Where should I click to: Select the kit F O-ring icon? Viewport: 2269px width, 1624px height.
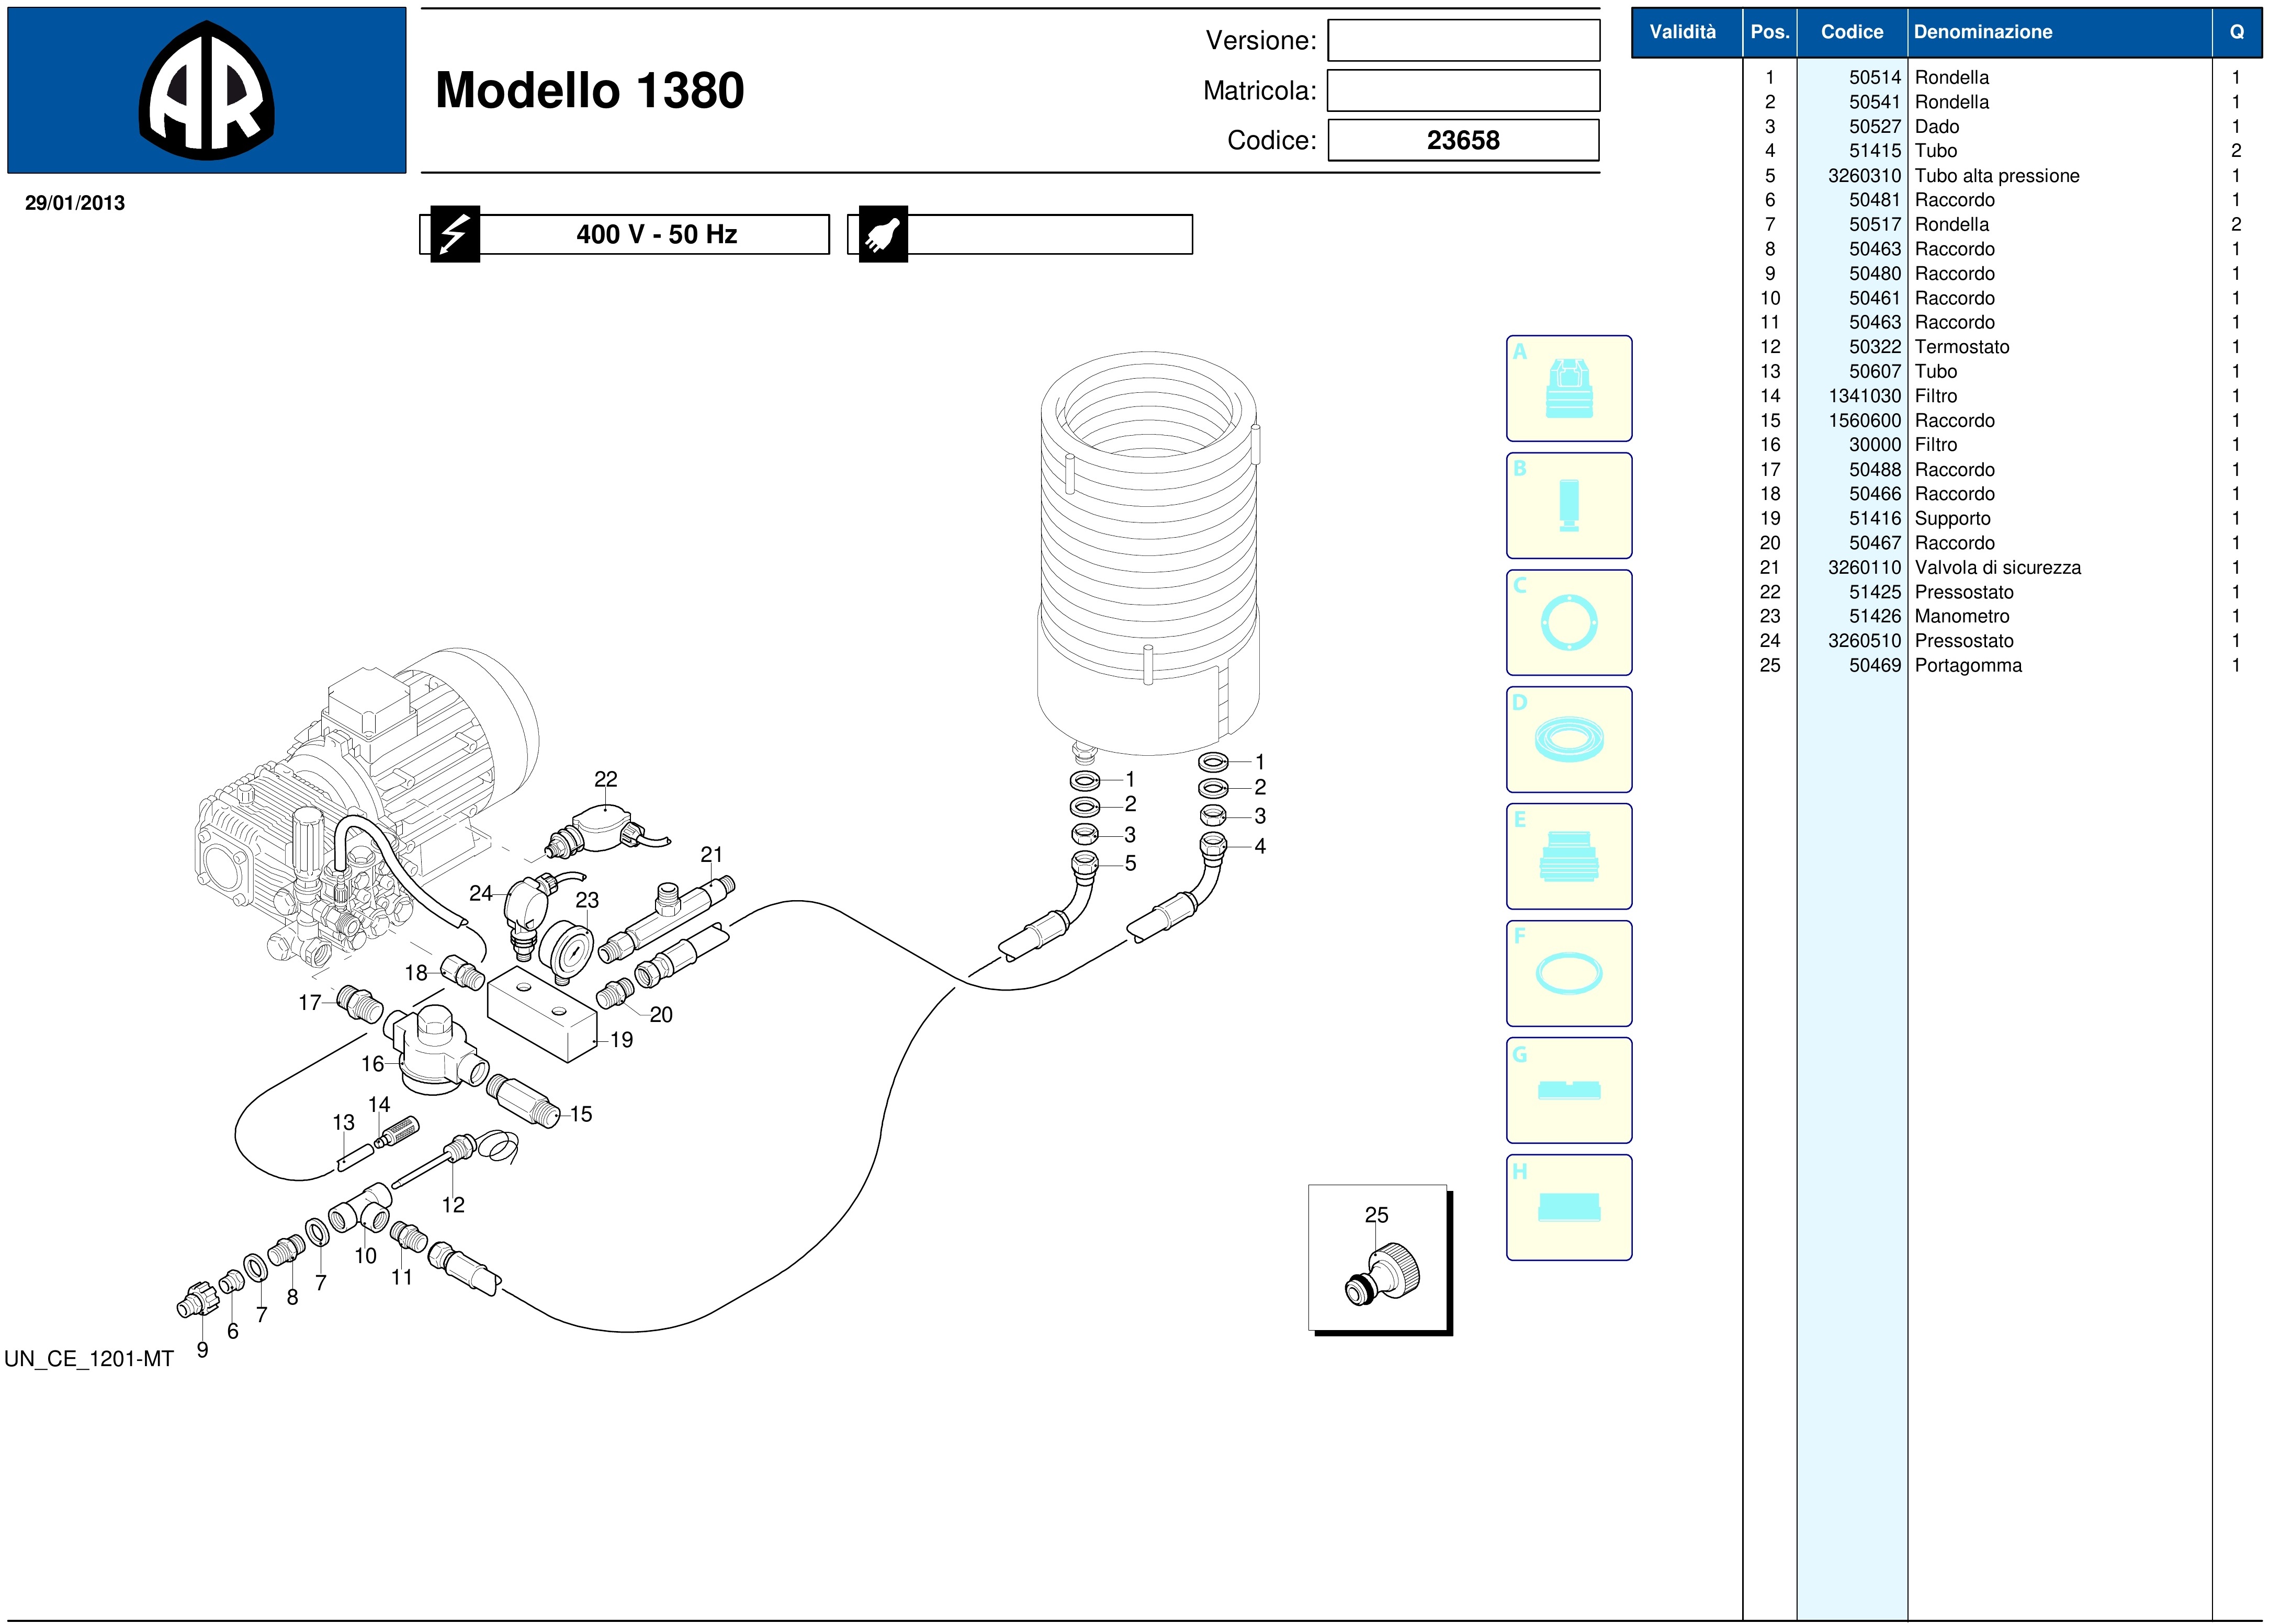tap(1568, 974)
